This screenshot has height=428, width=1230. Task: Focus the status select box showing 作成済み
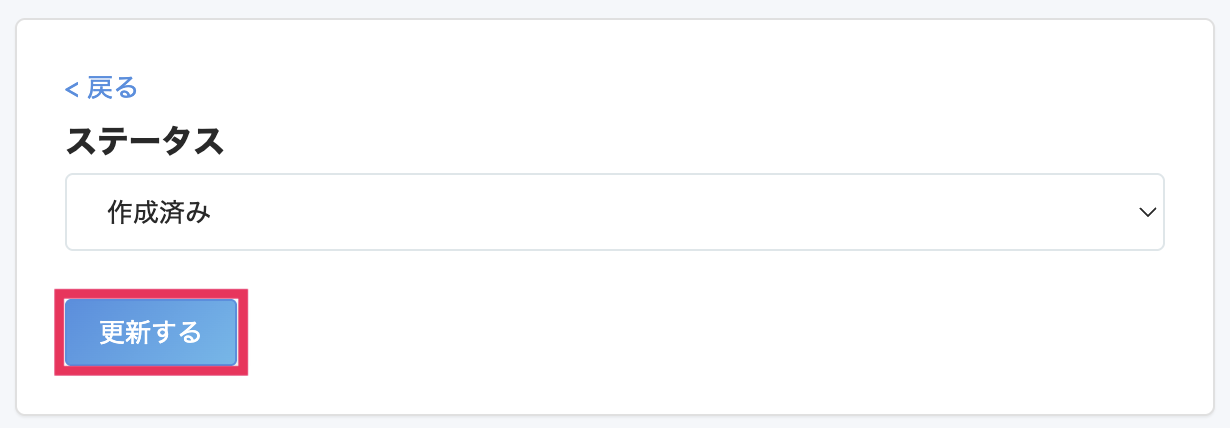pyautogui.click(x=614, y=212)
